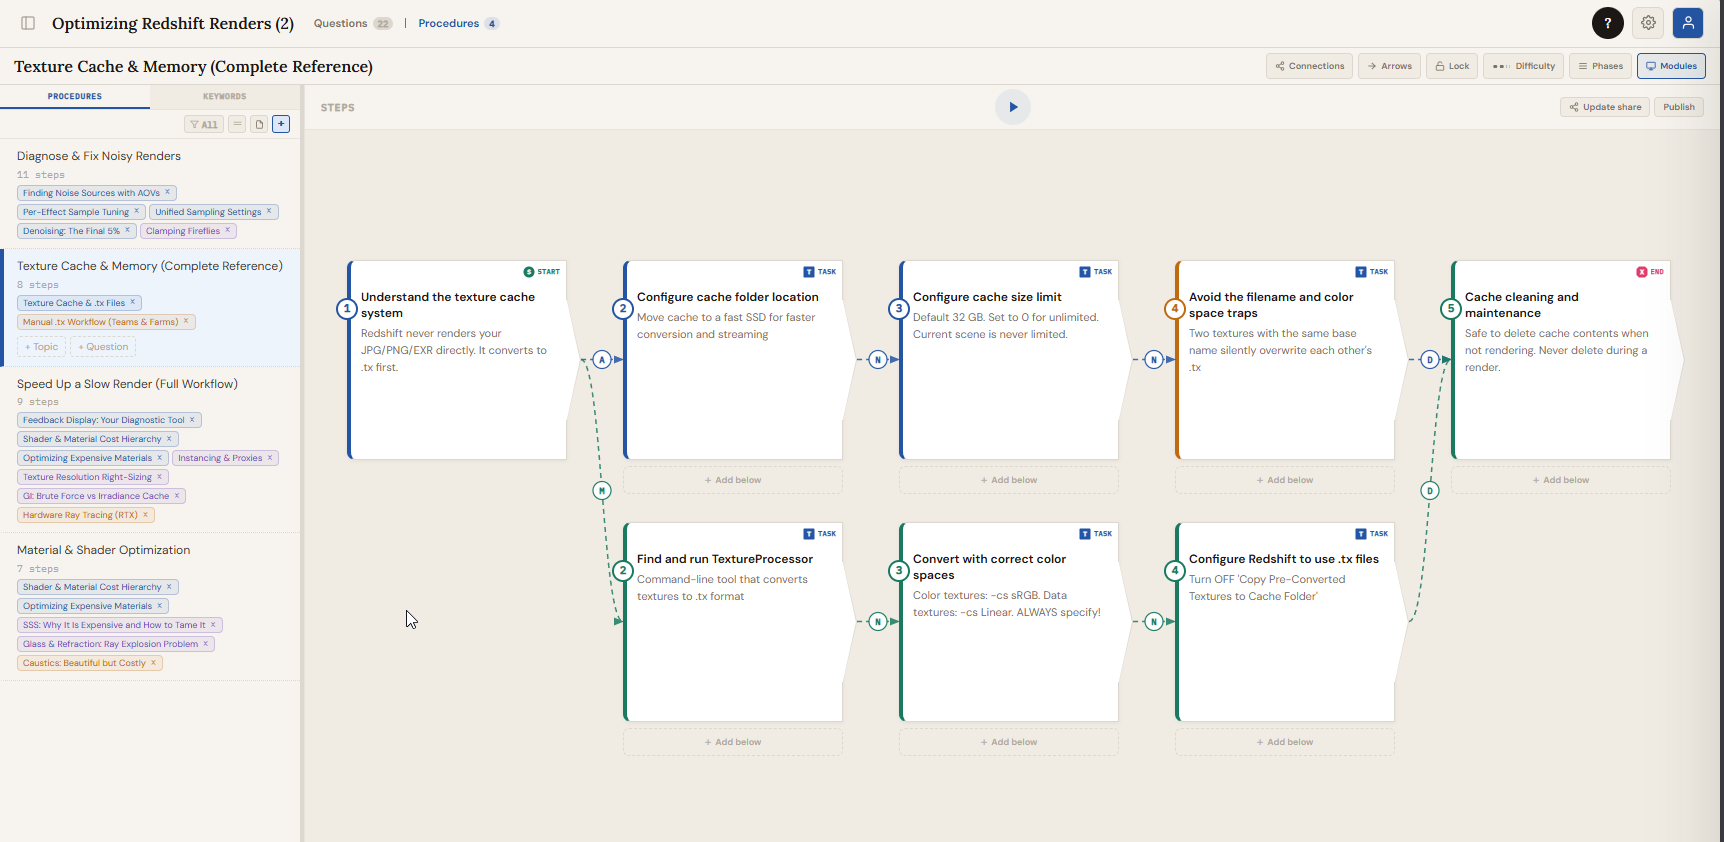This screenshot has height=842, width=1724.
Task: Click the Update share button
Action: point(1604,107)
